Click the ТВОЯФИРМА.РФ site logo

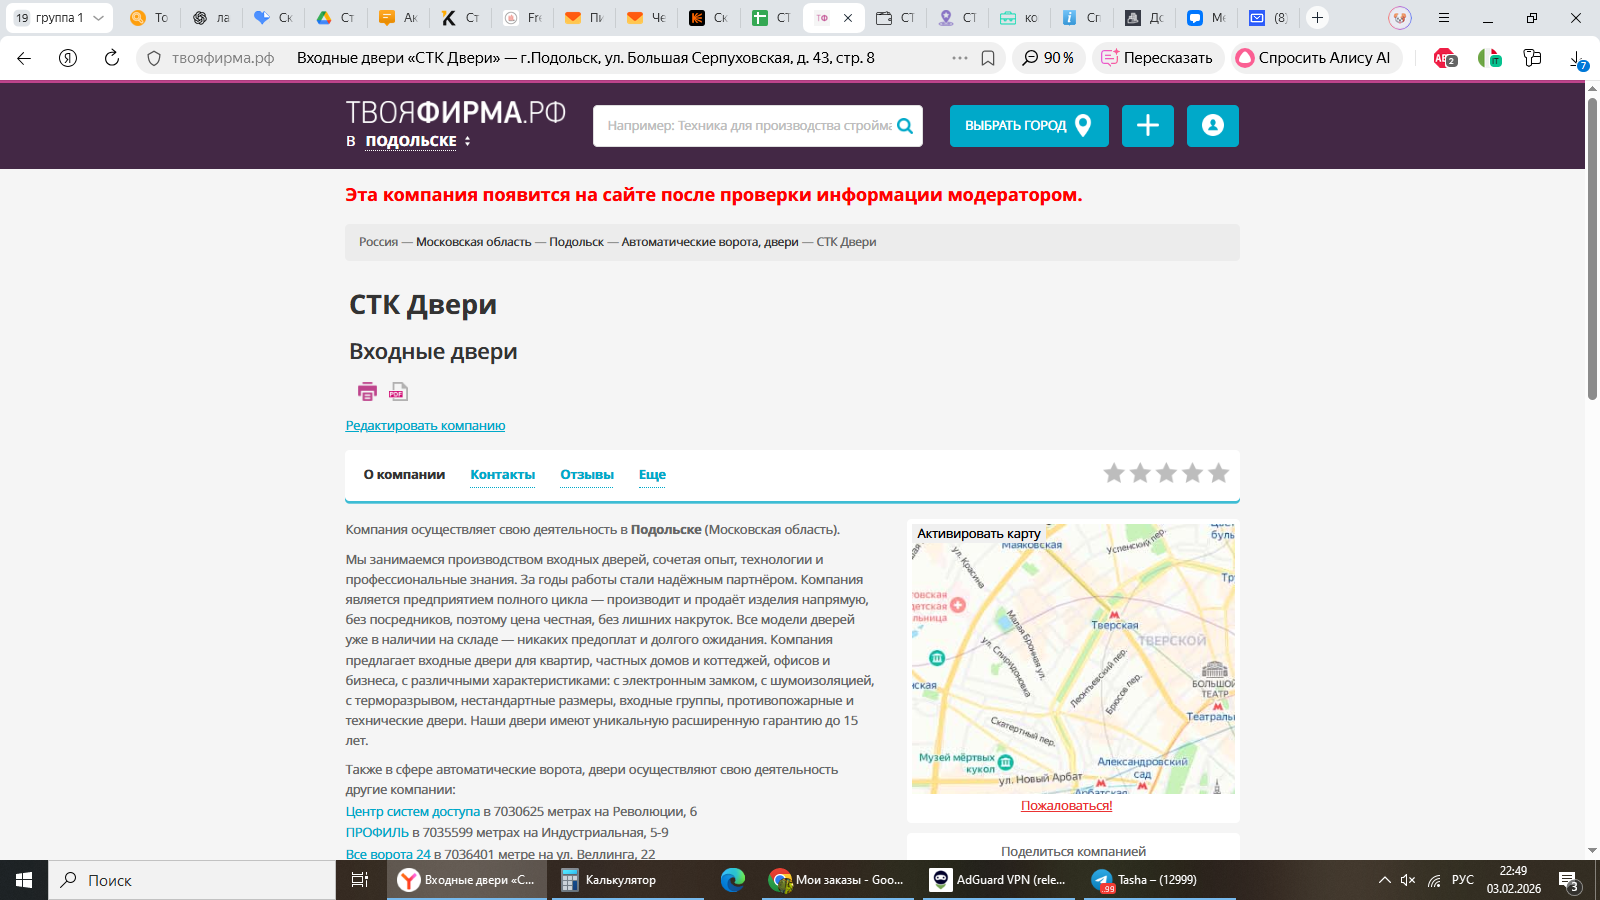(456, 112)
